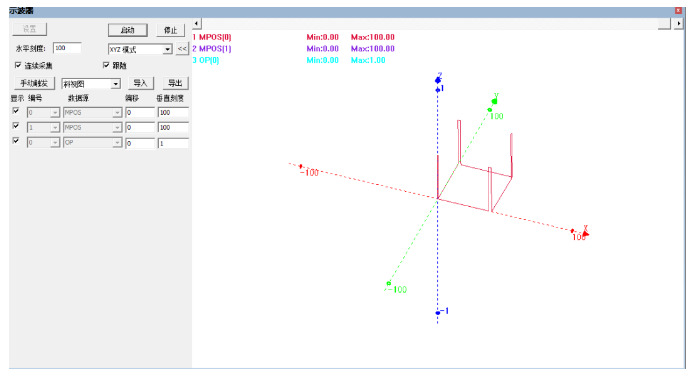This screenshot has width=693, height=379.
Task: Click the 导入 import button
Action: 141,83
